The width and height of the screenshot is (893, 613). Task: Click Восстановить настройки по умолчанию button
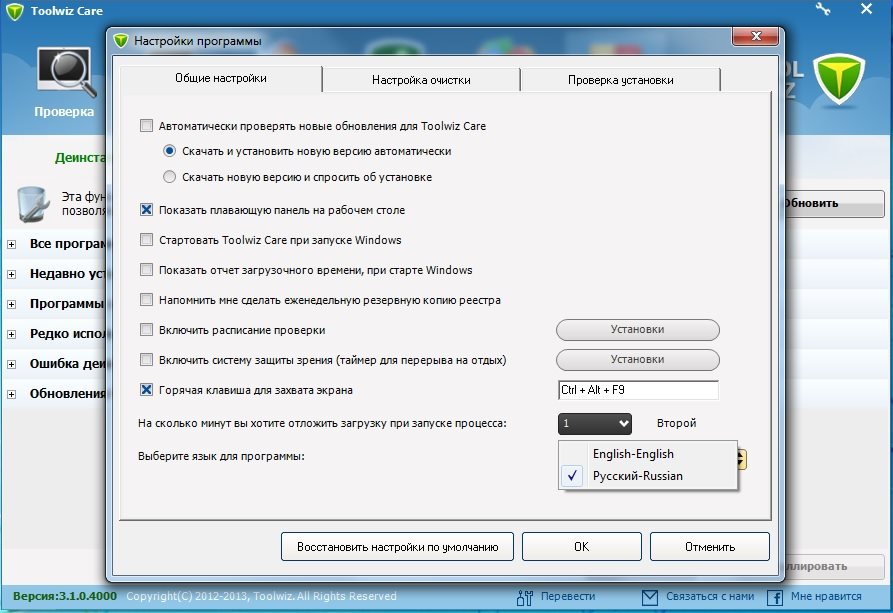(398, 547)
